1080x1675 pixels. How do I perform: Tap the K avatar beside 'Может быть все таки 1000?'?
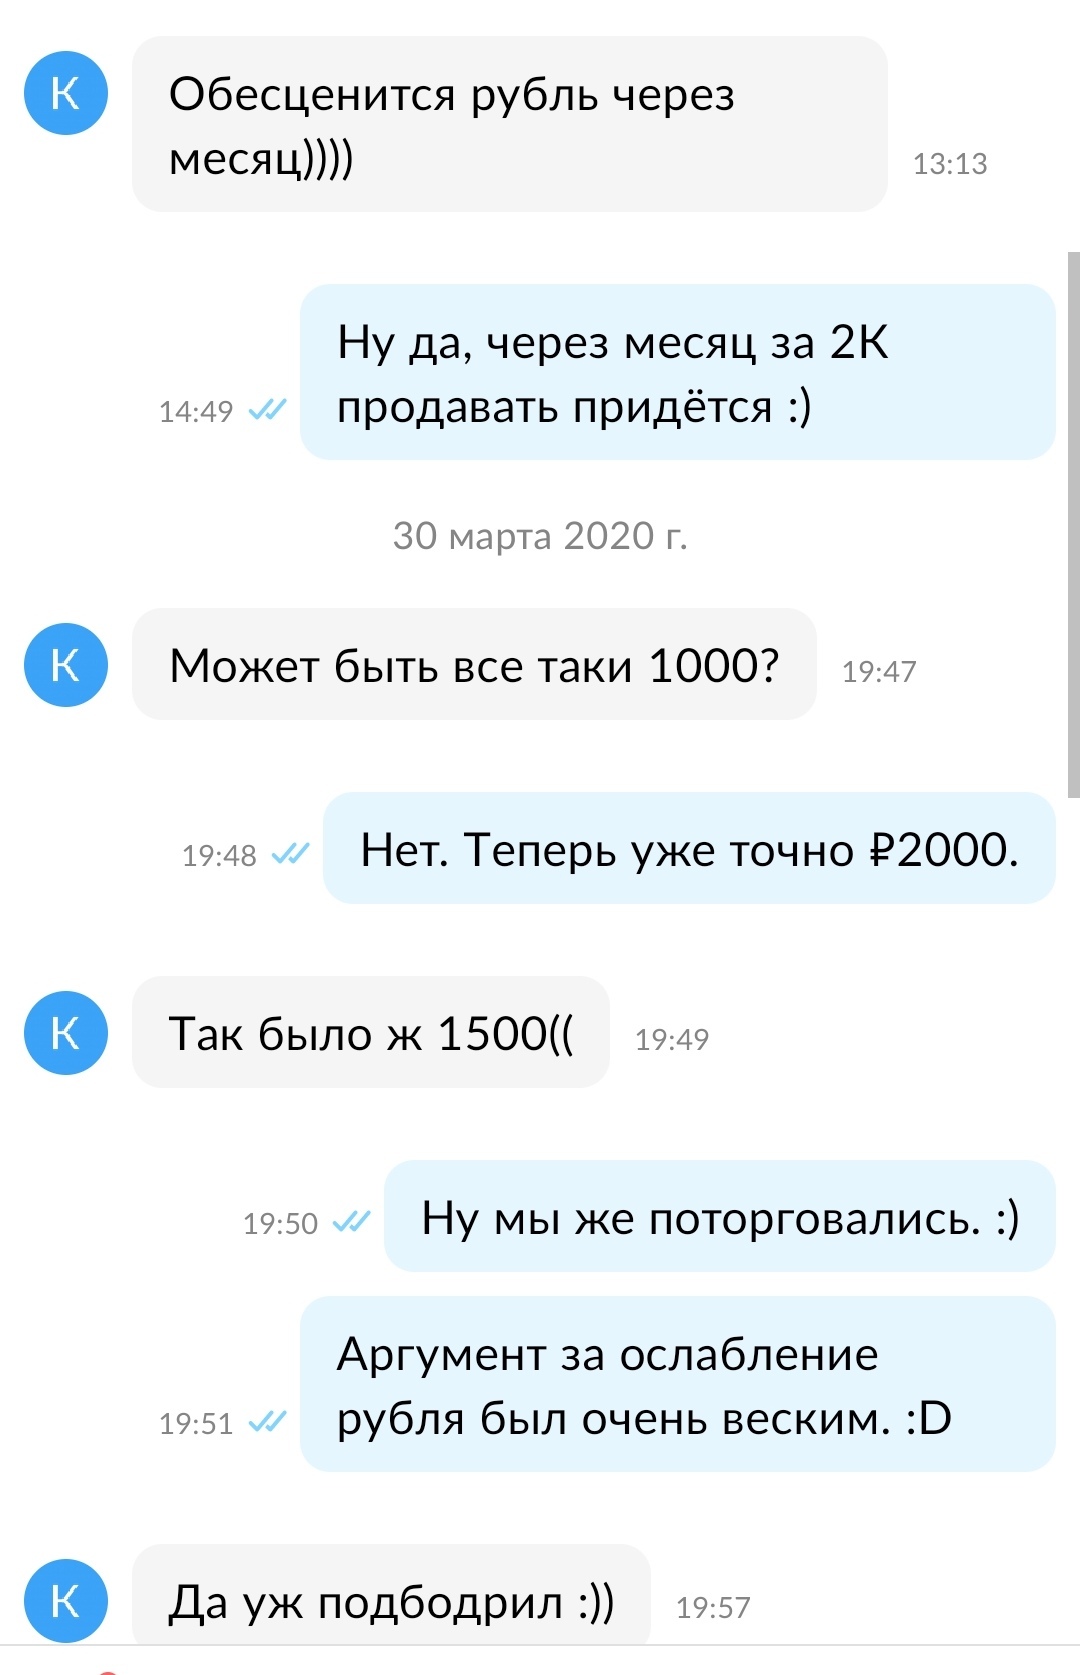point(66,665)
